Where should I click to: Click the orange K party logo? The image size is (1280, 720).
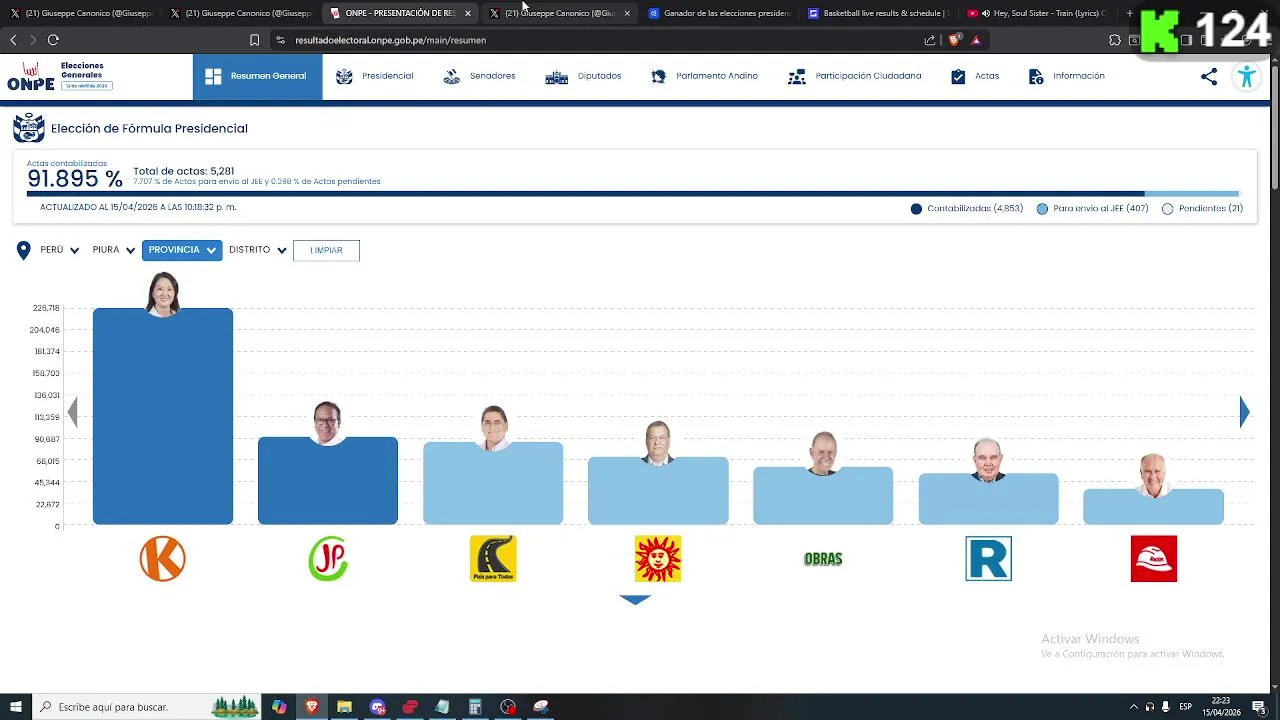tap(163, 559)
